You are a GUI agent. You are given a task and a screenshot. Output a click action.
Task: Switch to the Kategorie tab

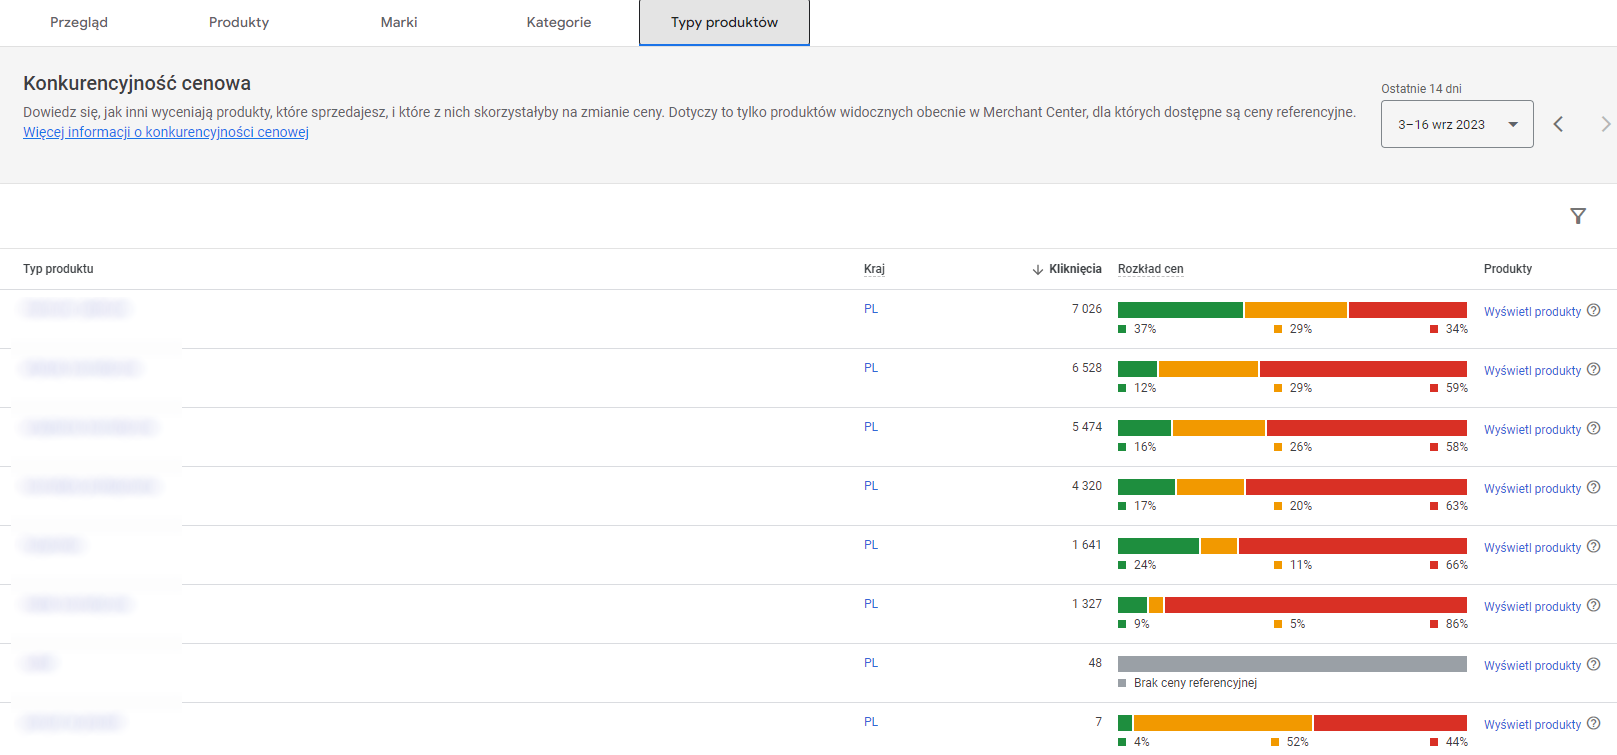[x=559, y=22]
